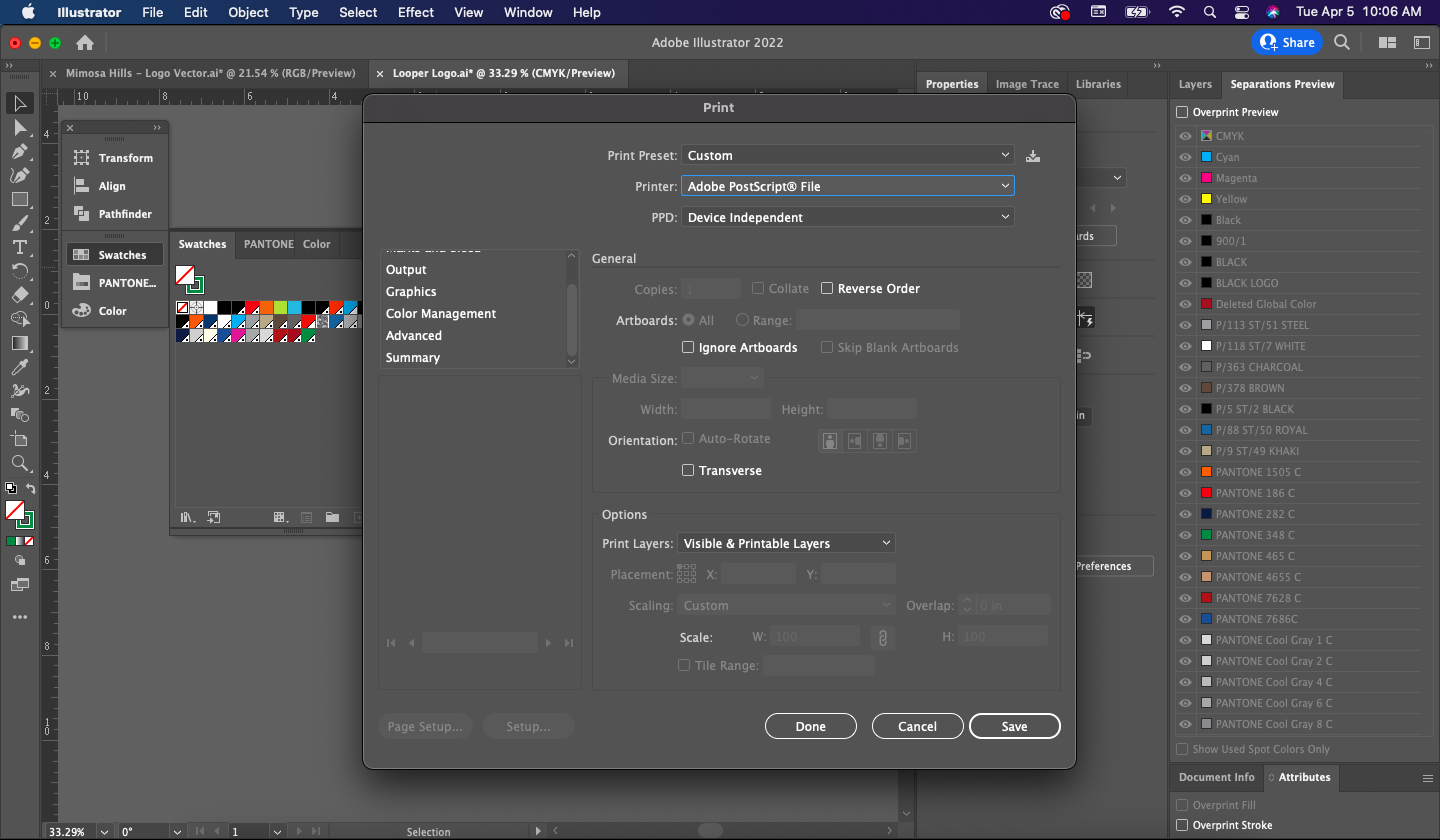Check Overprint Stroke in Attributes panel

click(x=1183, y=825)
